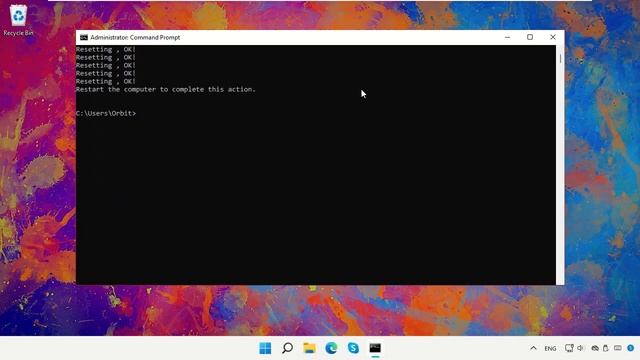Show hidden system tray icons
The height and width of the screenshot is (360, 640).
pos(533,348)
